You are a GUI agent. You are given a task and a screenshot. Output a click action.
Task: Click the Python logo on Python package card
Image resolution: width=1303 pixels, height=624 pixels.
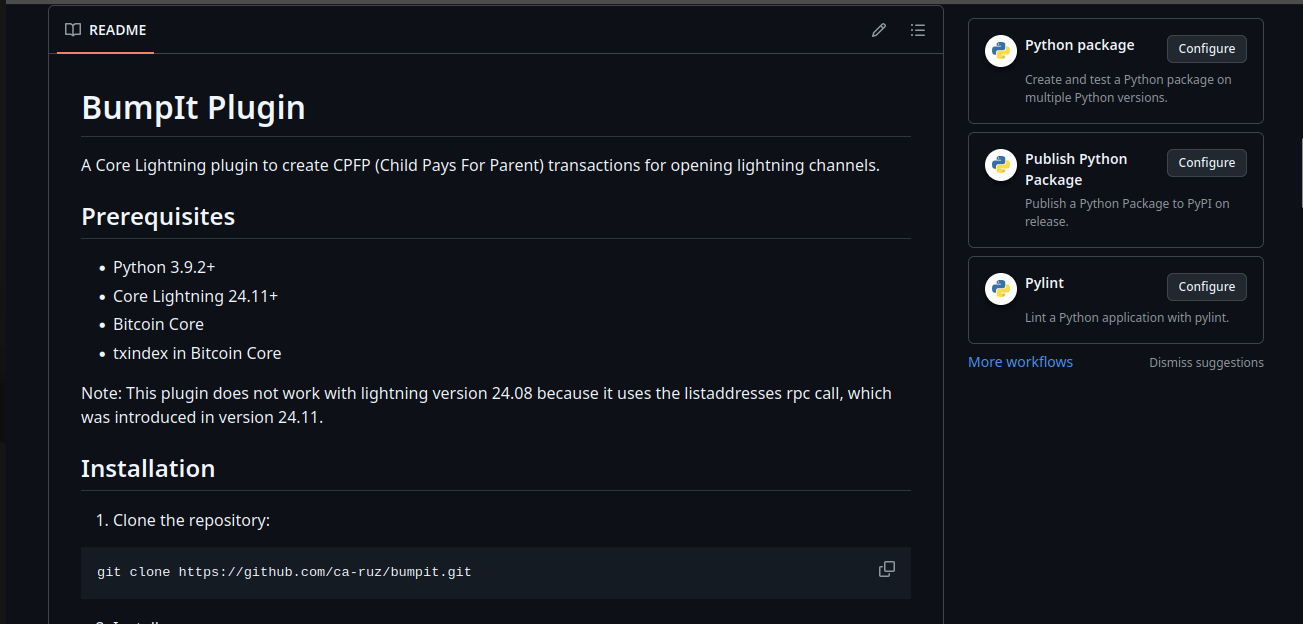pos(1001,51)
